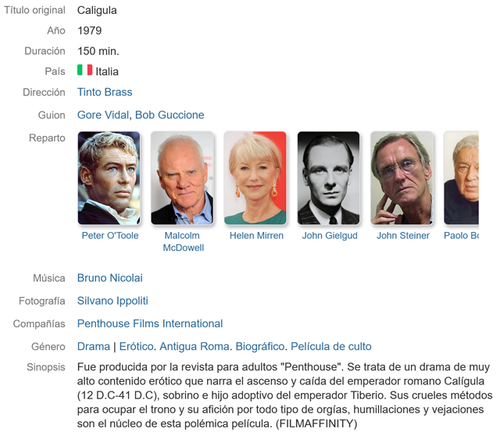Open the Malcolm McDowell name link
500x446 pixels.
tap(183, 242)
